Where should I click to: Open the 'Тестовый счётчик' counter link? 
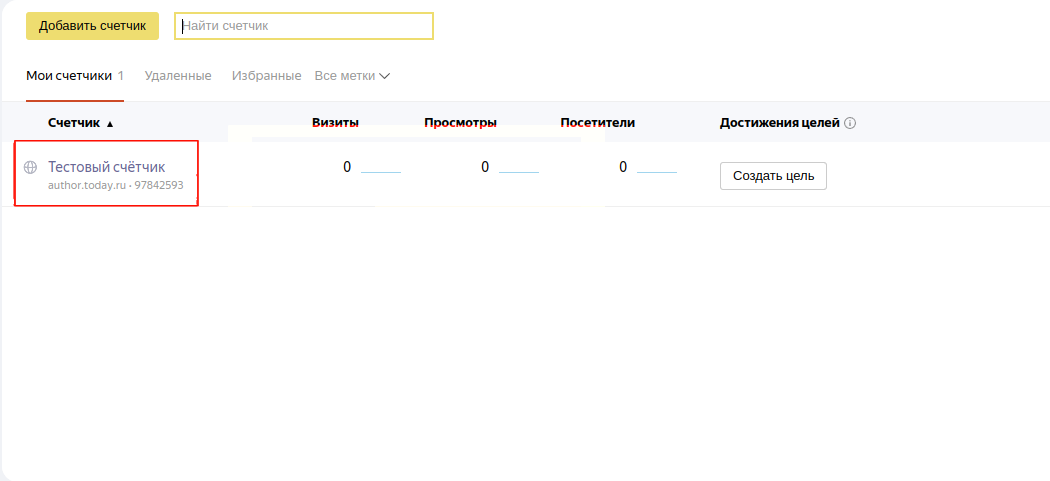(106, 167)
